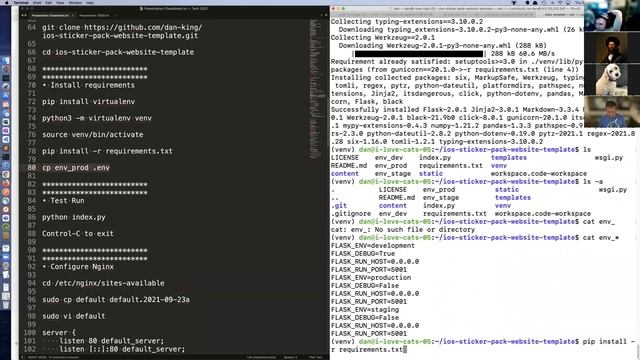This screenshot has width=640, height=360.
Task: Click the python index.py line
Action: 74,217
